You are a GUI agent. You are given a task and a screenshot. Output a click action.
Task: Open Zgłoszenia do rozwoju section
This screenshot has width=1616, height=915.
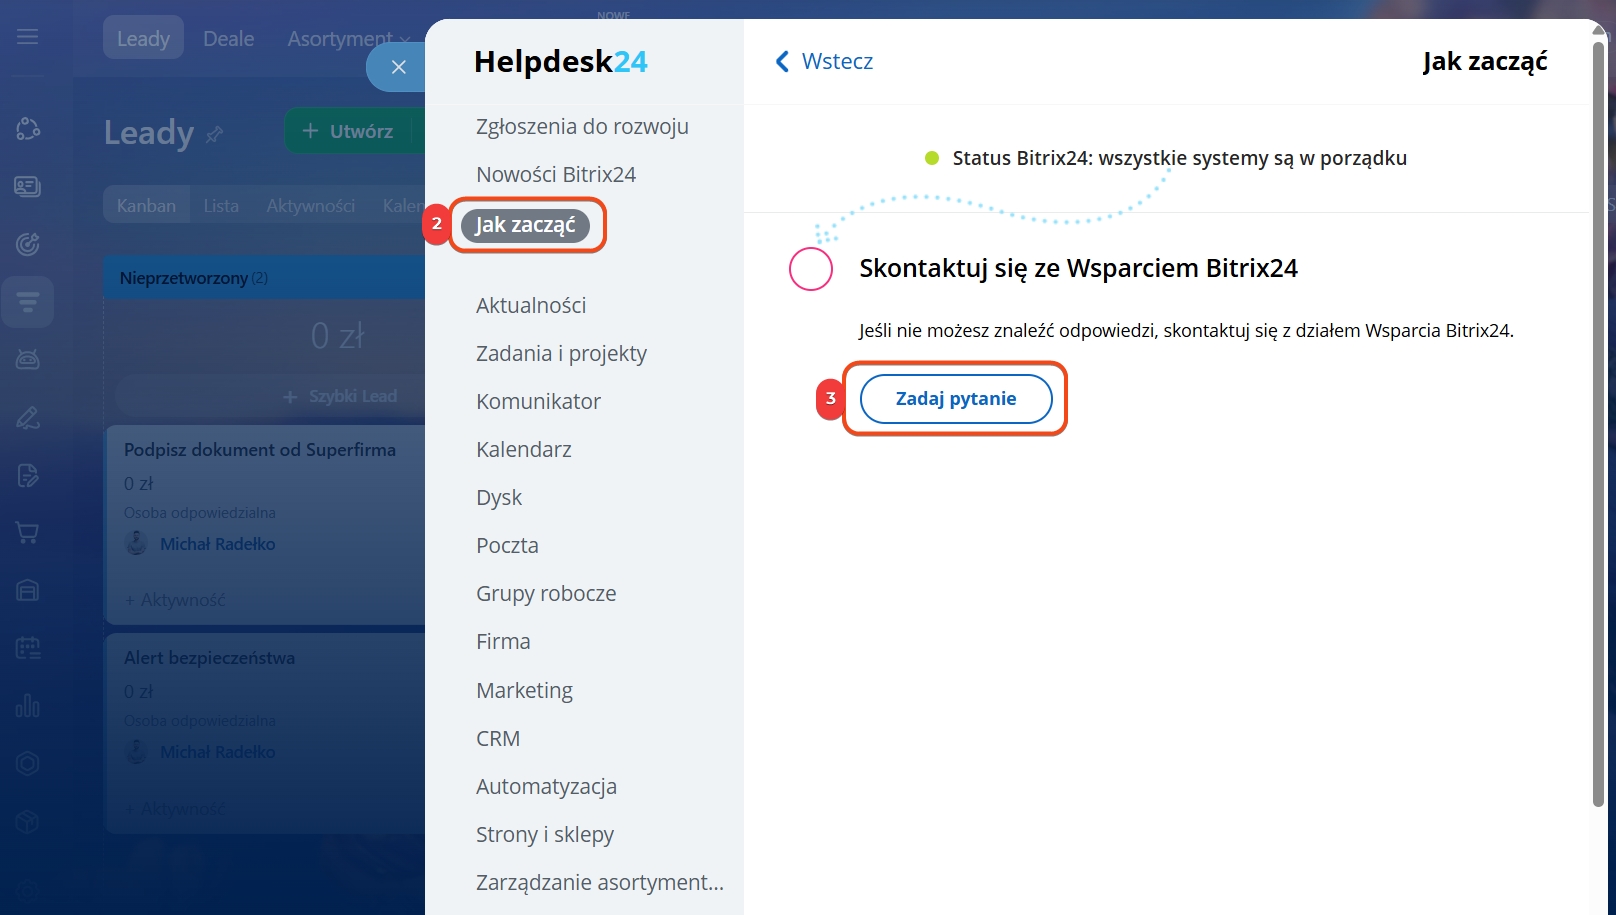click(x=582, y=127)
